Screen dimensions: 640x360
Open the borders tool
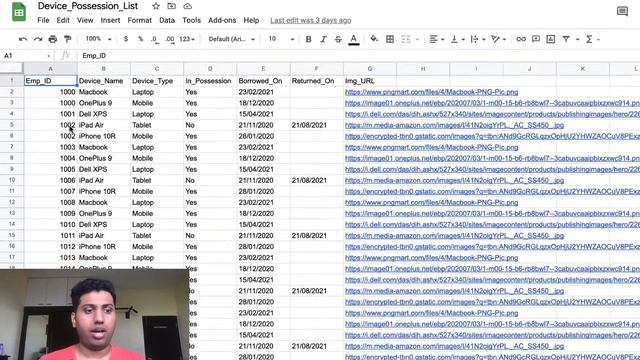pyautogui.click(x=390, y=39)
